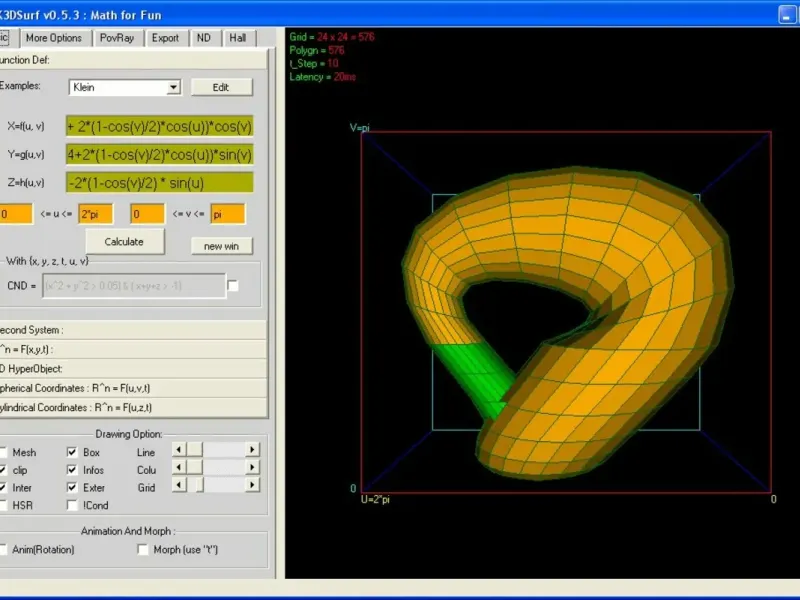Image resolution: width=800 pixels, height=600 pixels.
Task: Click the Line slider right arrow
Action: [x=252, y=451]
